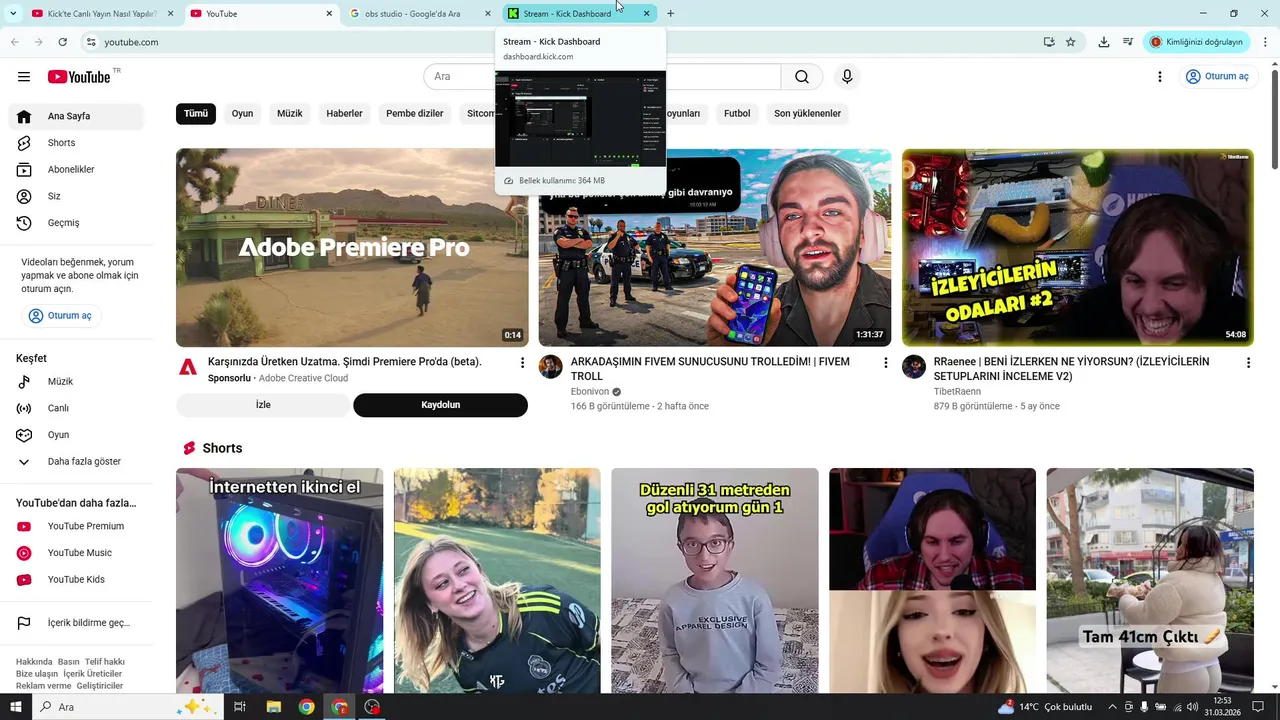The height and width of the screenshot is (720, 1280).
Task: Open the Ebonivon channel link
Action: point(590,392)
